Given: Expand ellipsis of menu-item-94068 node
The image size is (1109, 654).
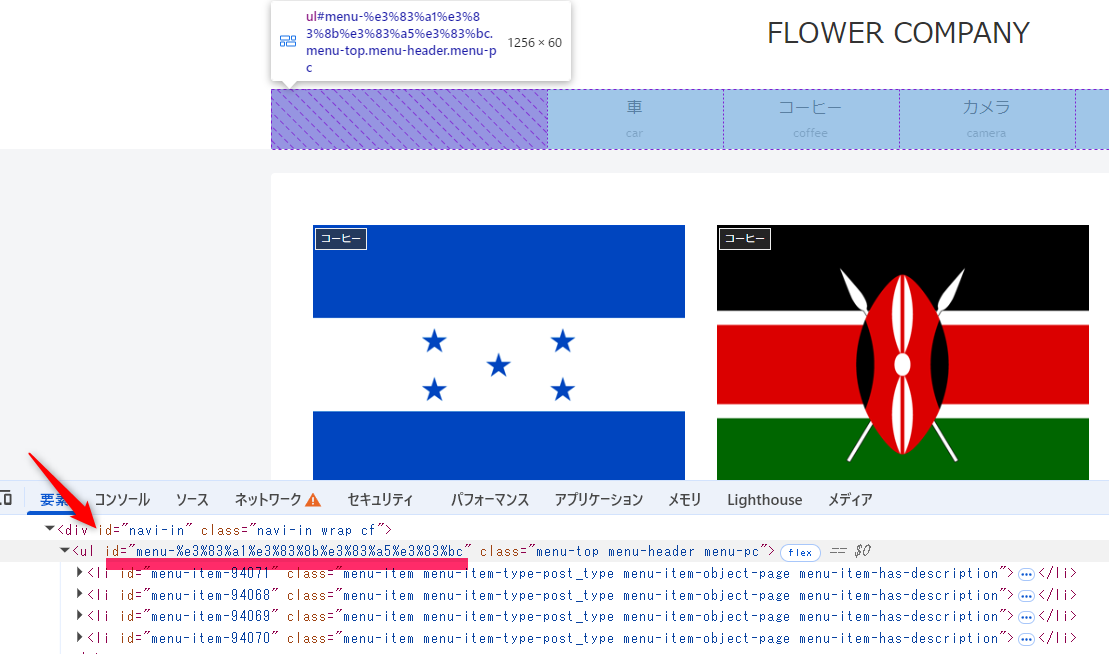Looking at the screenshot, I should click(x=1026, y=596).
